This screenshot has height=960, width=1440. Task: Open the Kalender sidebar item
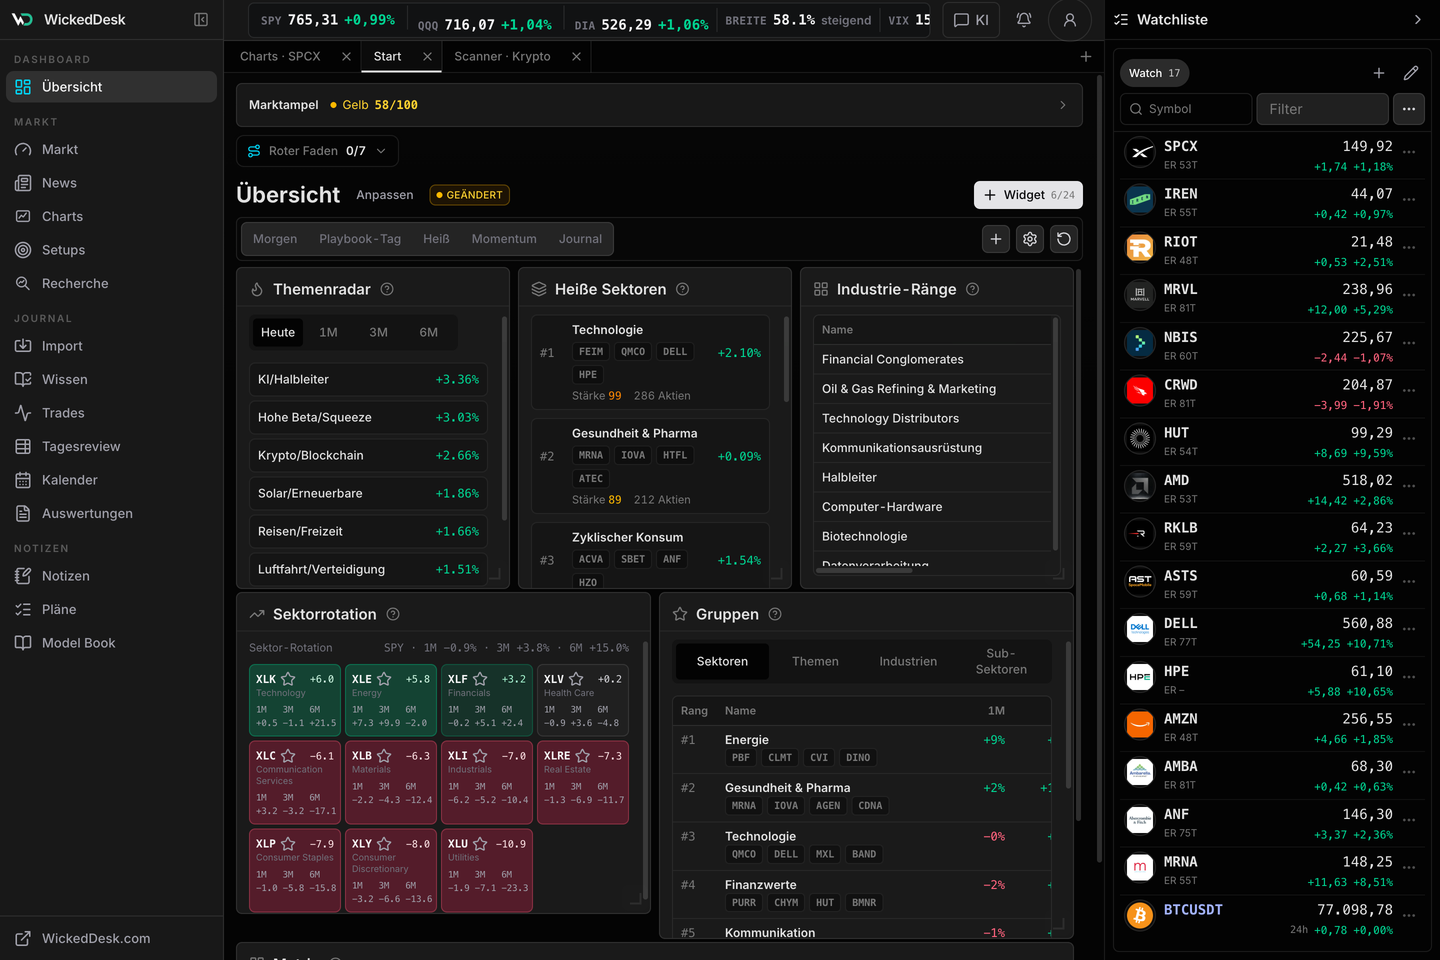pyautogui.click(x=112, y=480)
